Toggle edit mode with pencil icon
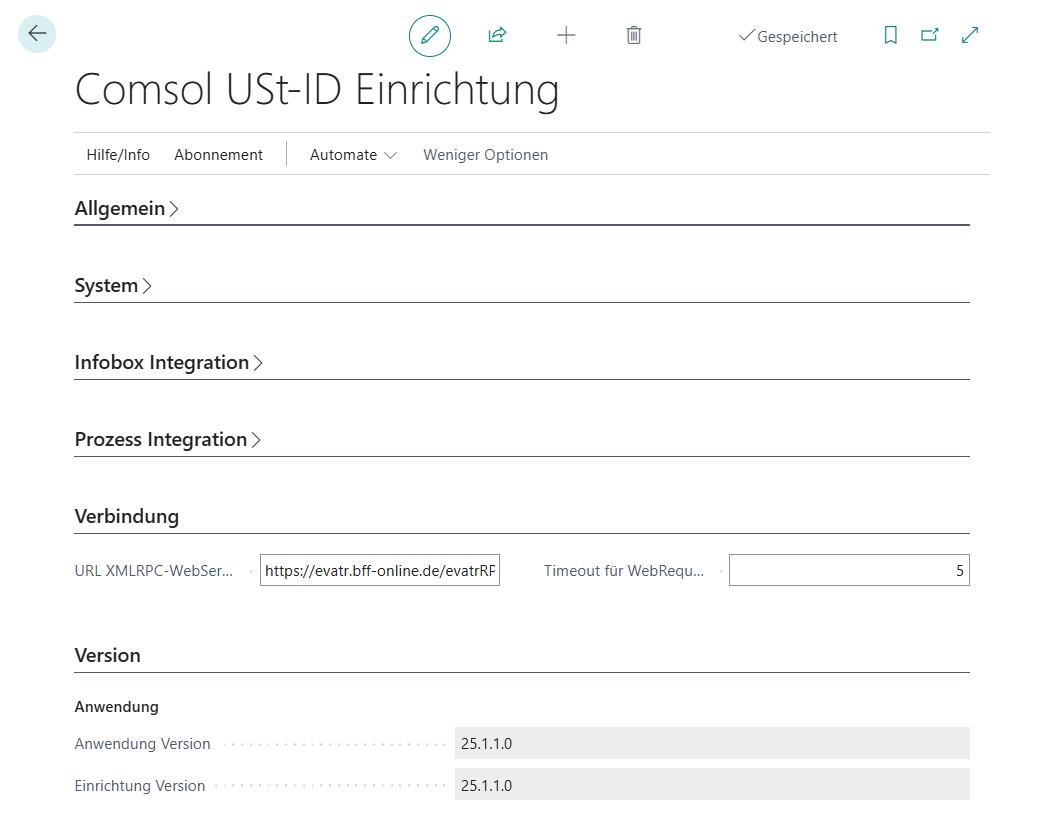This screenshot has height=817, width=1064. (430, 35)
